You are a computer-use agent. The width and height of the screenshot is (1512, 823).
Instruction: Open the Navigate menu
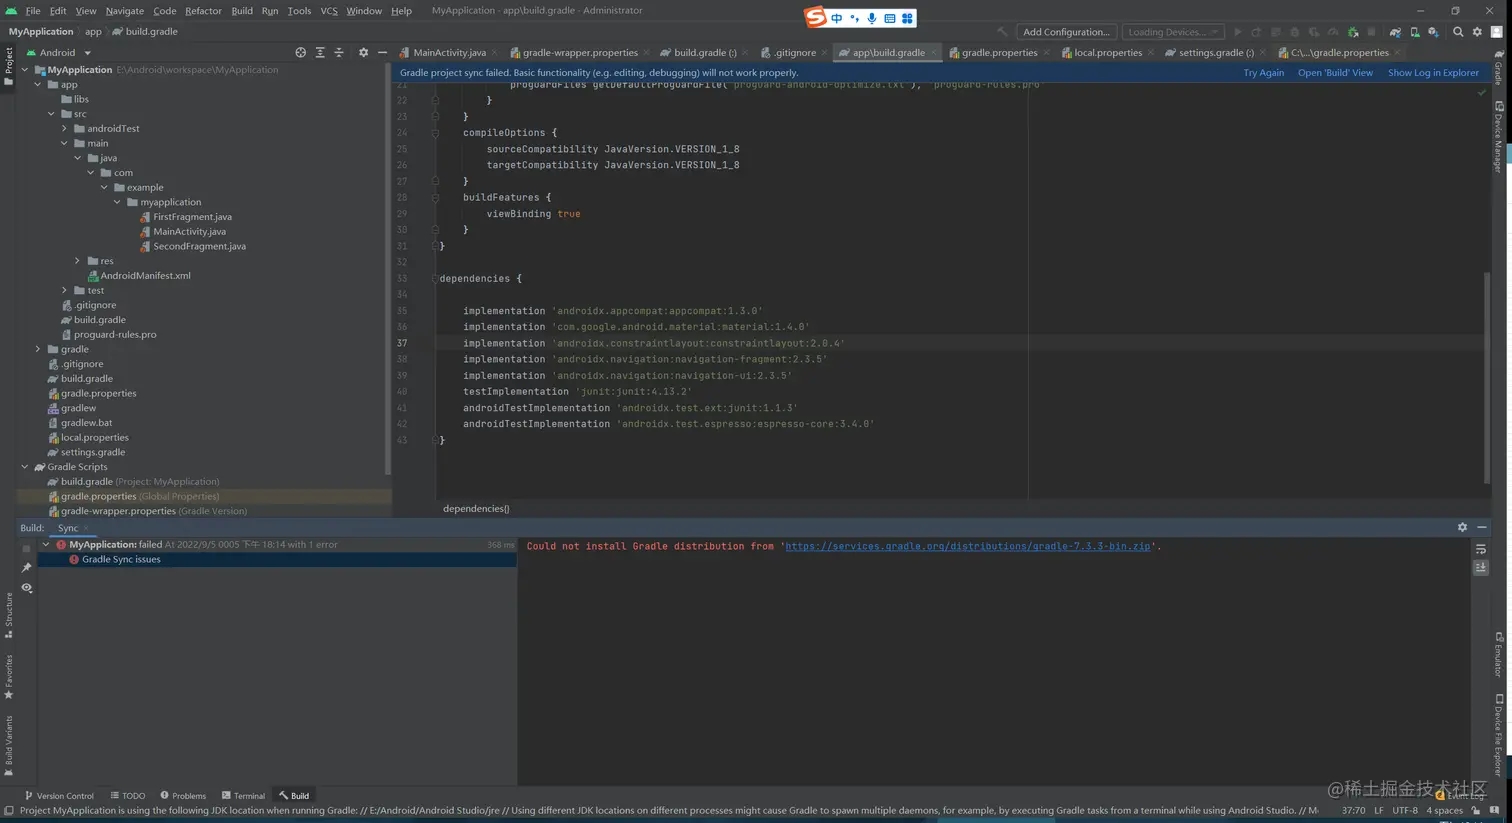(125, 11)
